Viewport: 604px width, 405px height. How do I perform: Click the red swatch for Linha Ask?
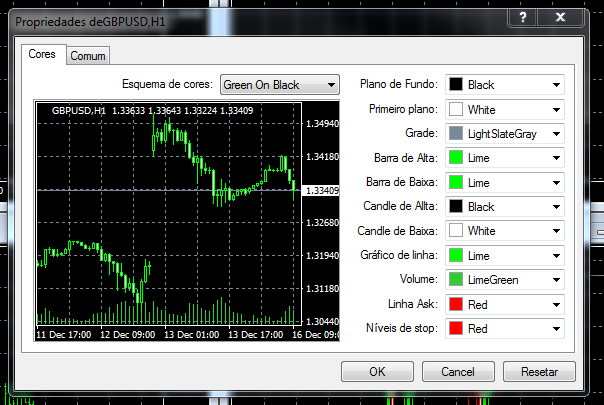456,304
